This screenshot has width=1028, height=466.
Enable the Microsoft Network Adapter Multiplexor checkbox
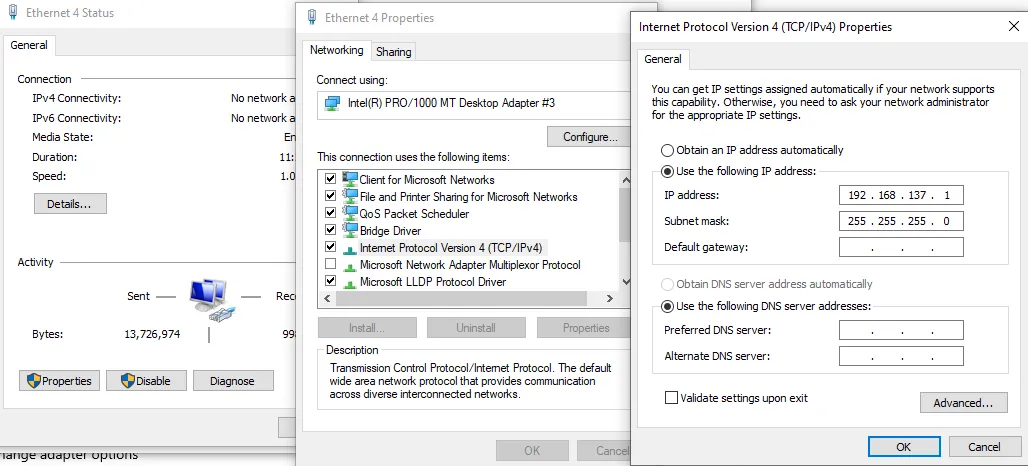click(x=331, y=265)
